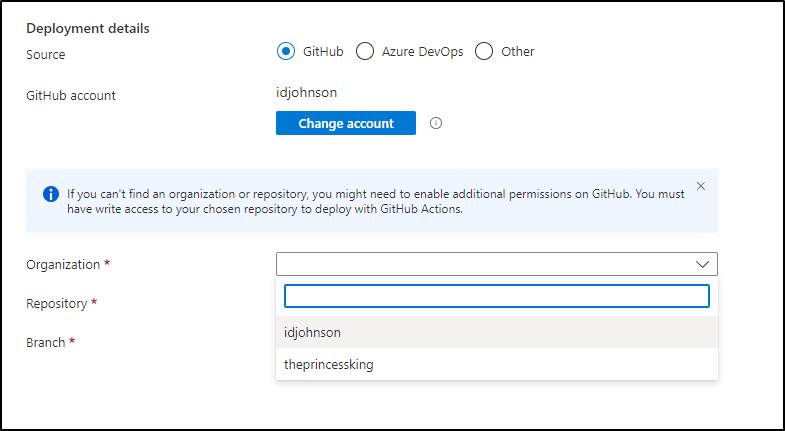
Task: Click the idjohnson GitHub account name text
Action: [x=306, y=93]
